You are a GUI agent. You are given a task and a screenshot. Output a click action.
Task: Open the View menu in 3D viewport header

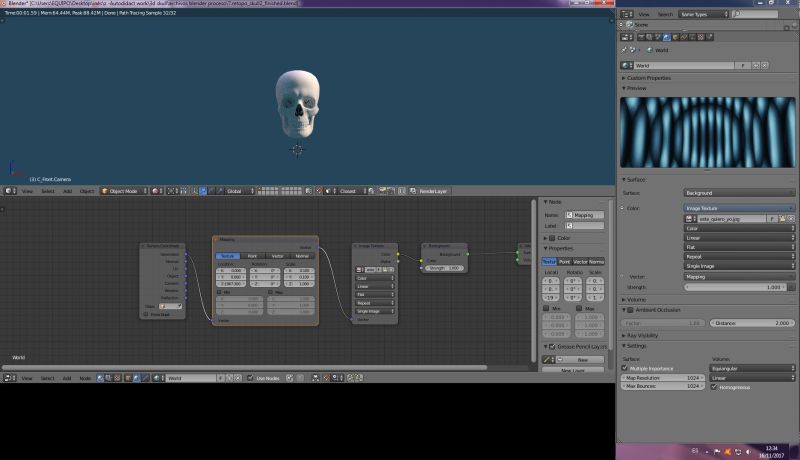pos(27,191)
